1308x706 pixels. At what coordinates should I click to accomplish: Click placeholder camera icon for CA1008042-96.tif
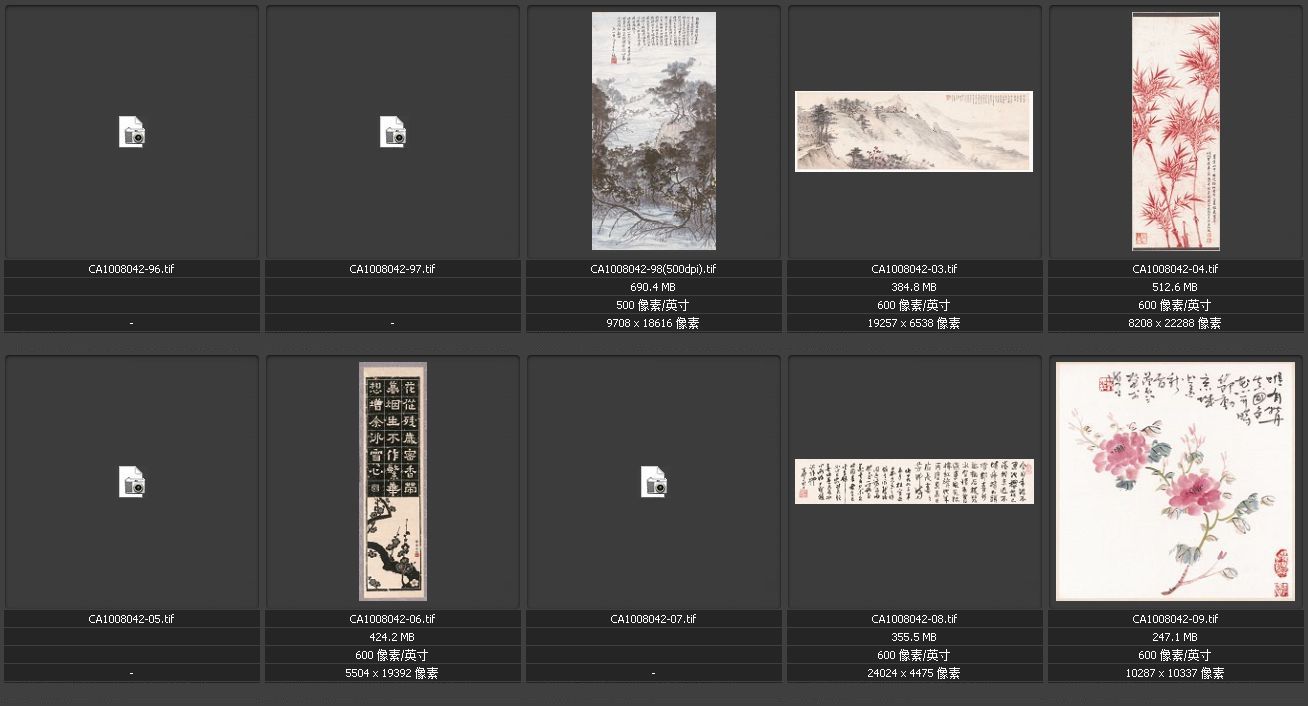click(132, 132)
